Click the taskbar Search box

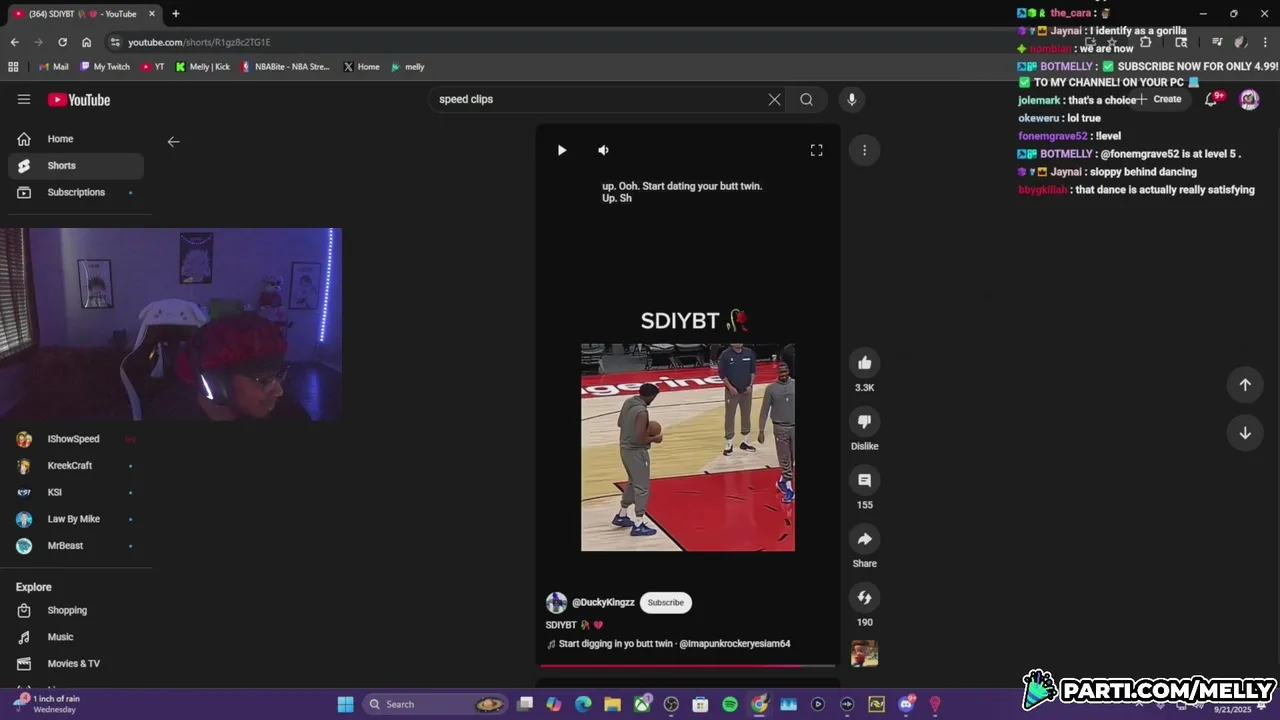tap(435, 704)
